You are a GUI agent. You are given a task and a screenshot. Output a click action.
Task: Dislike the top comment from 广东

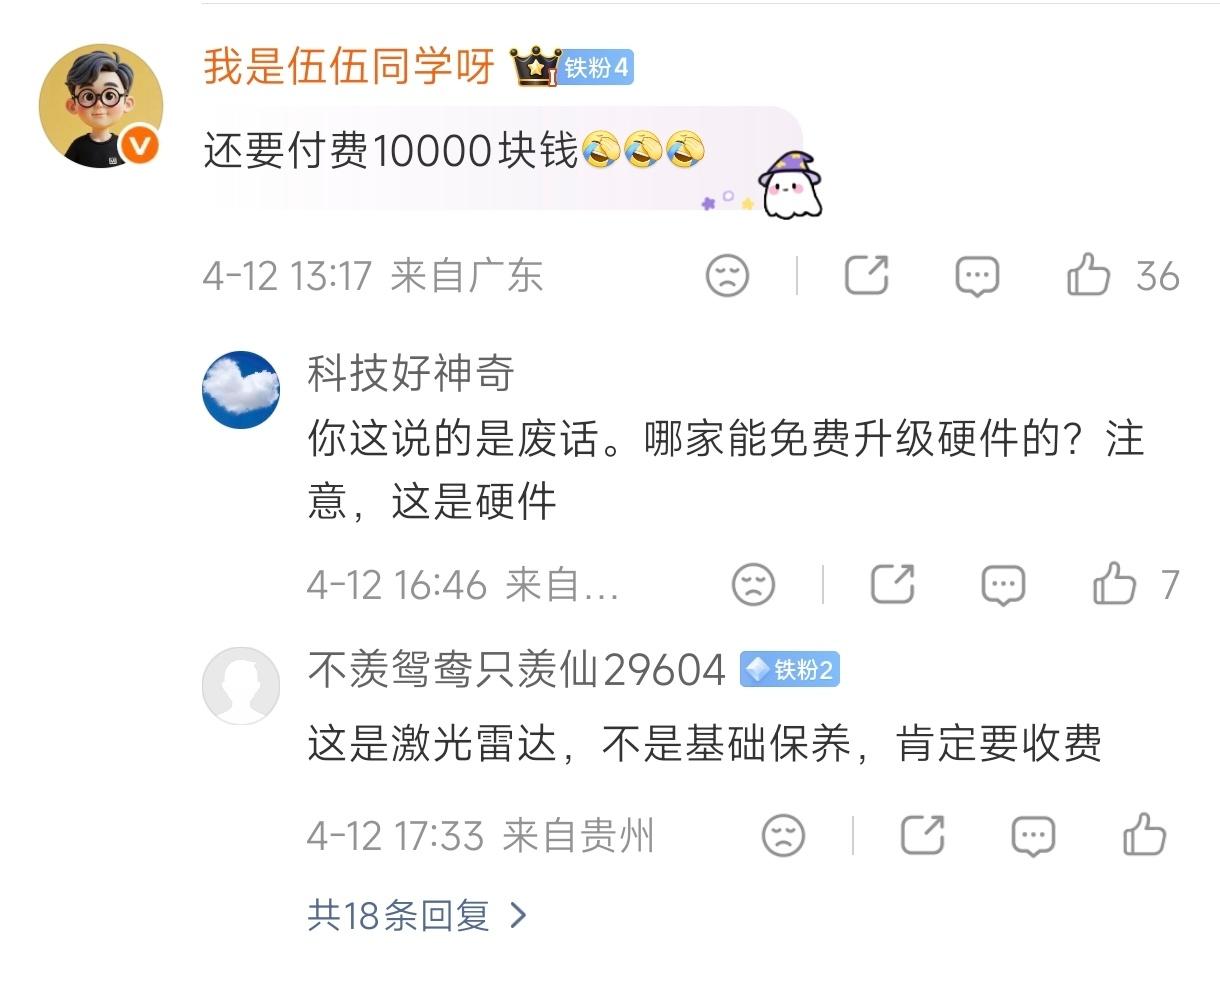coord(727,275)
